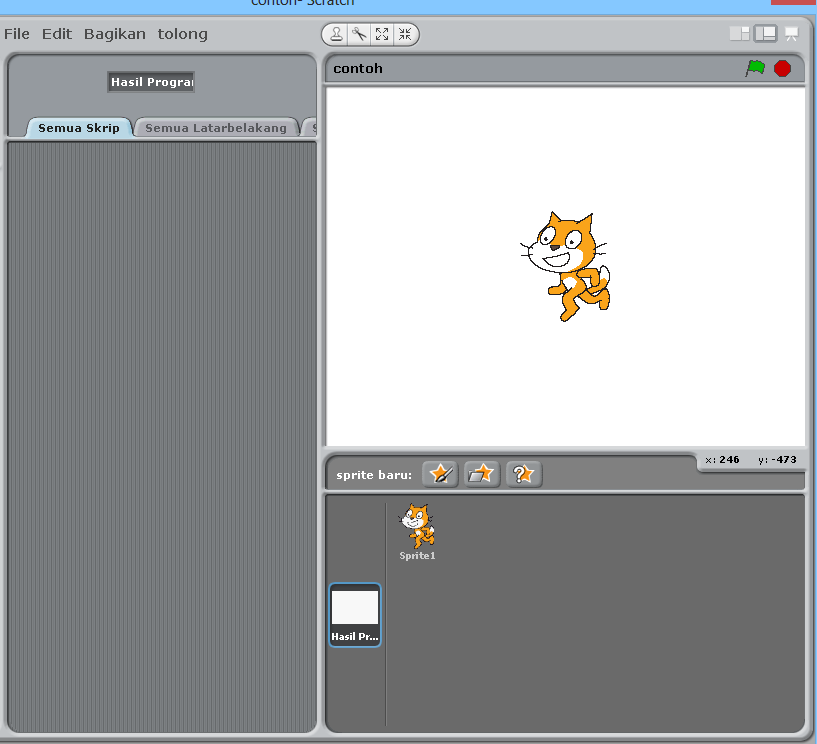Screen dimensions: 817x744
Task: Get a surprise sprite
Action: tap(524, 474)
